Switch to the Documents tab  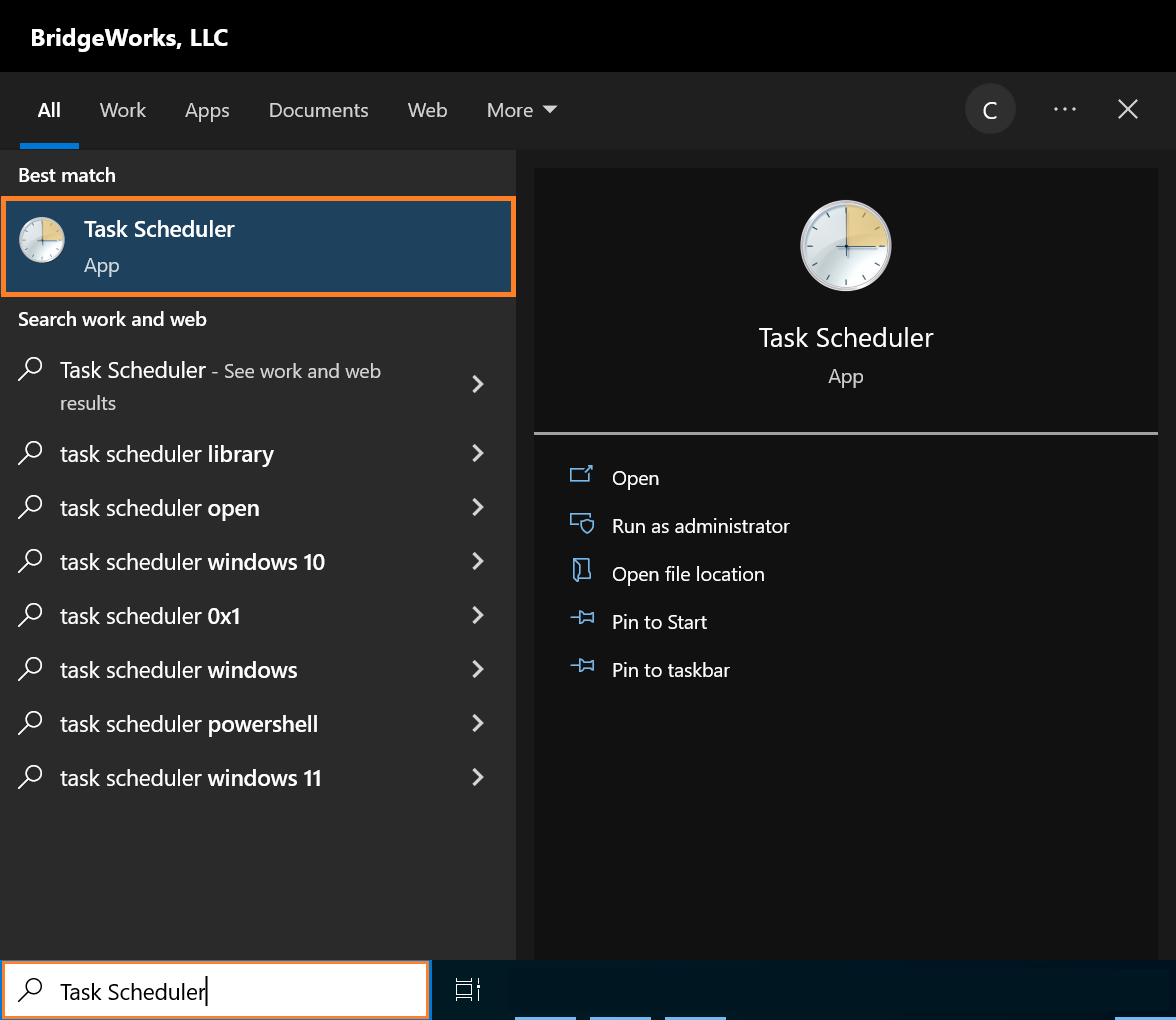click(x=318, y=110)
